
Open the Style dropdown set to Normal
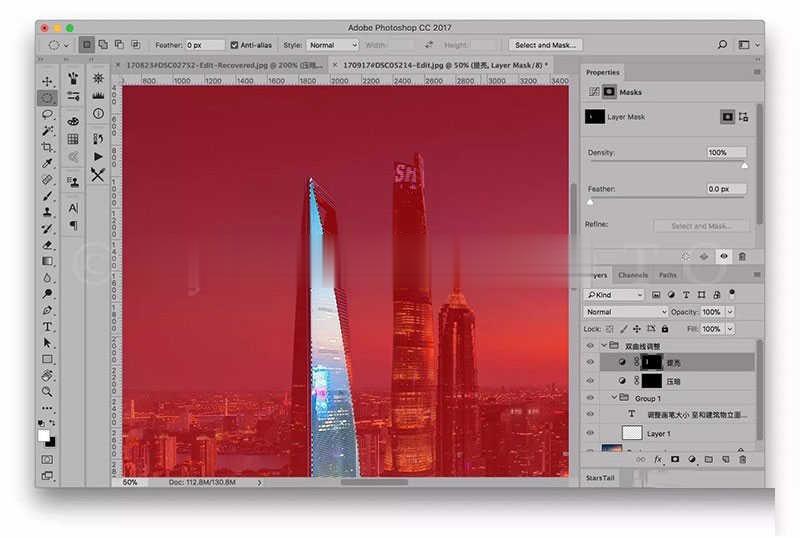[x=332, y=45]
